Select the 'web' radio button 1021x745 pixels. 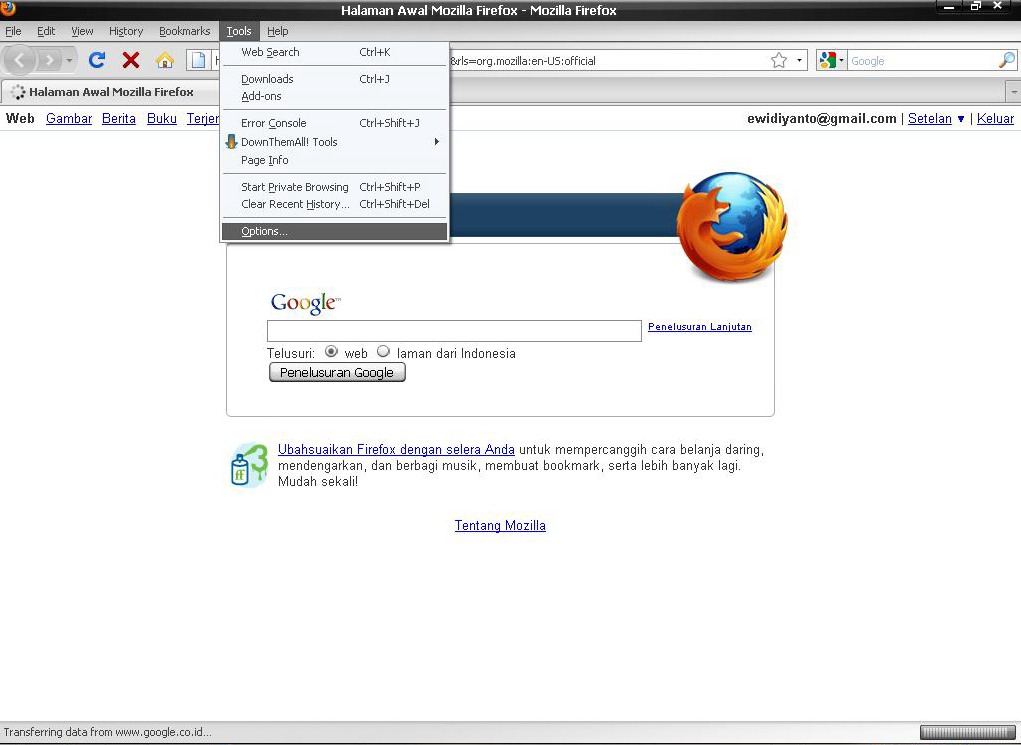pos(331,352)
